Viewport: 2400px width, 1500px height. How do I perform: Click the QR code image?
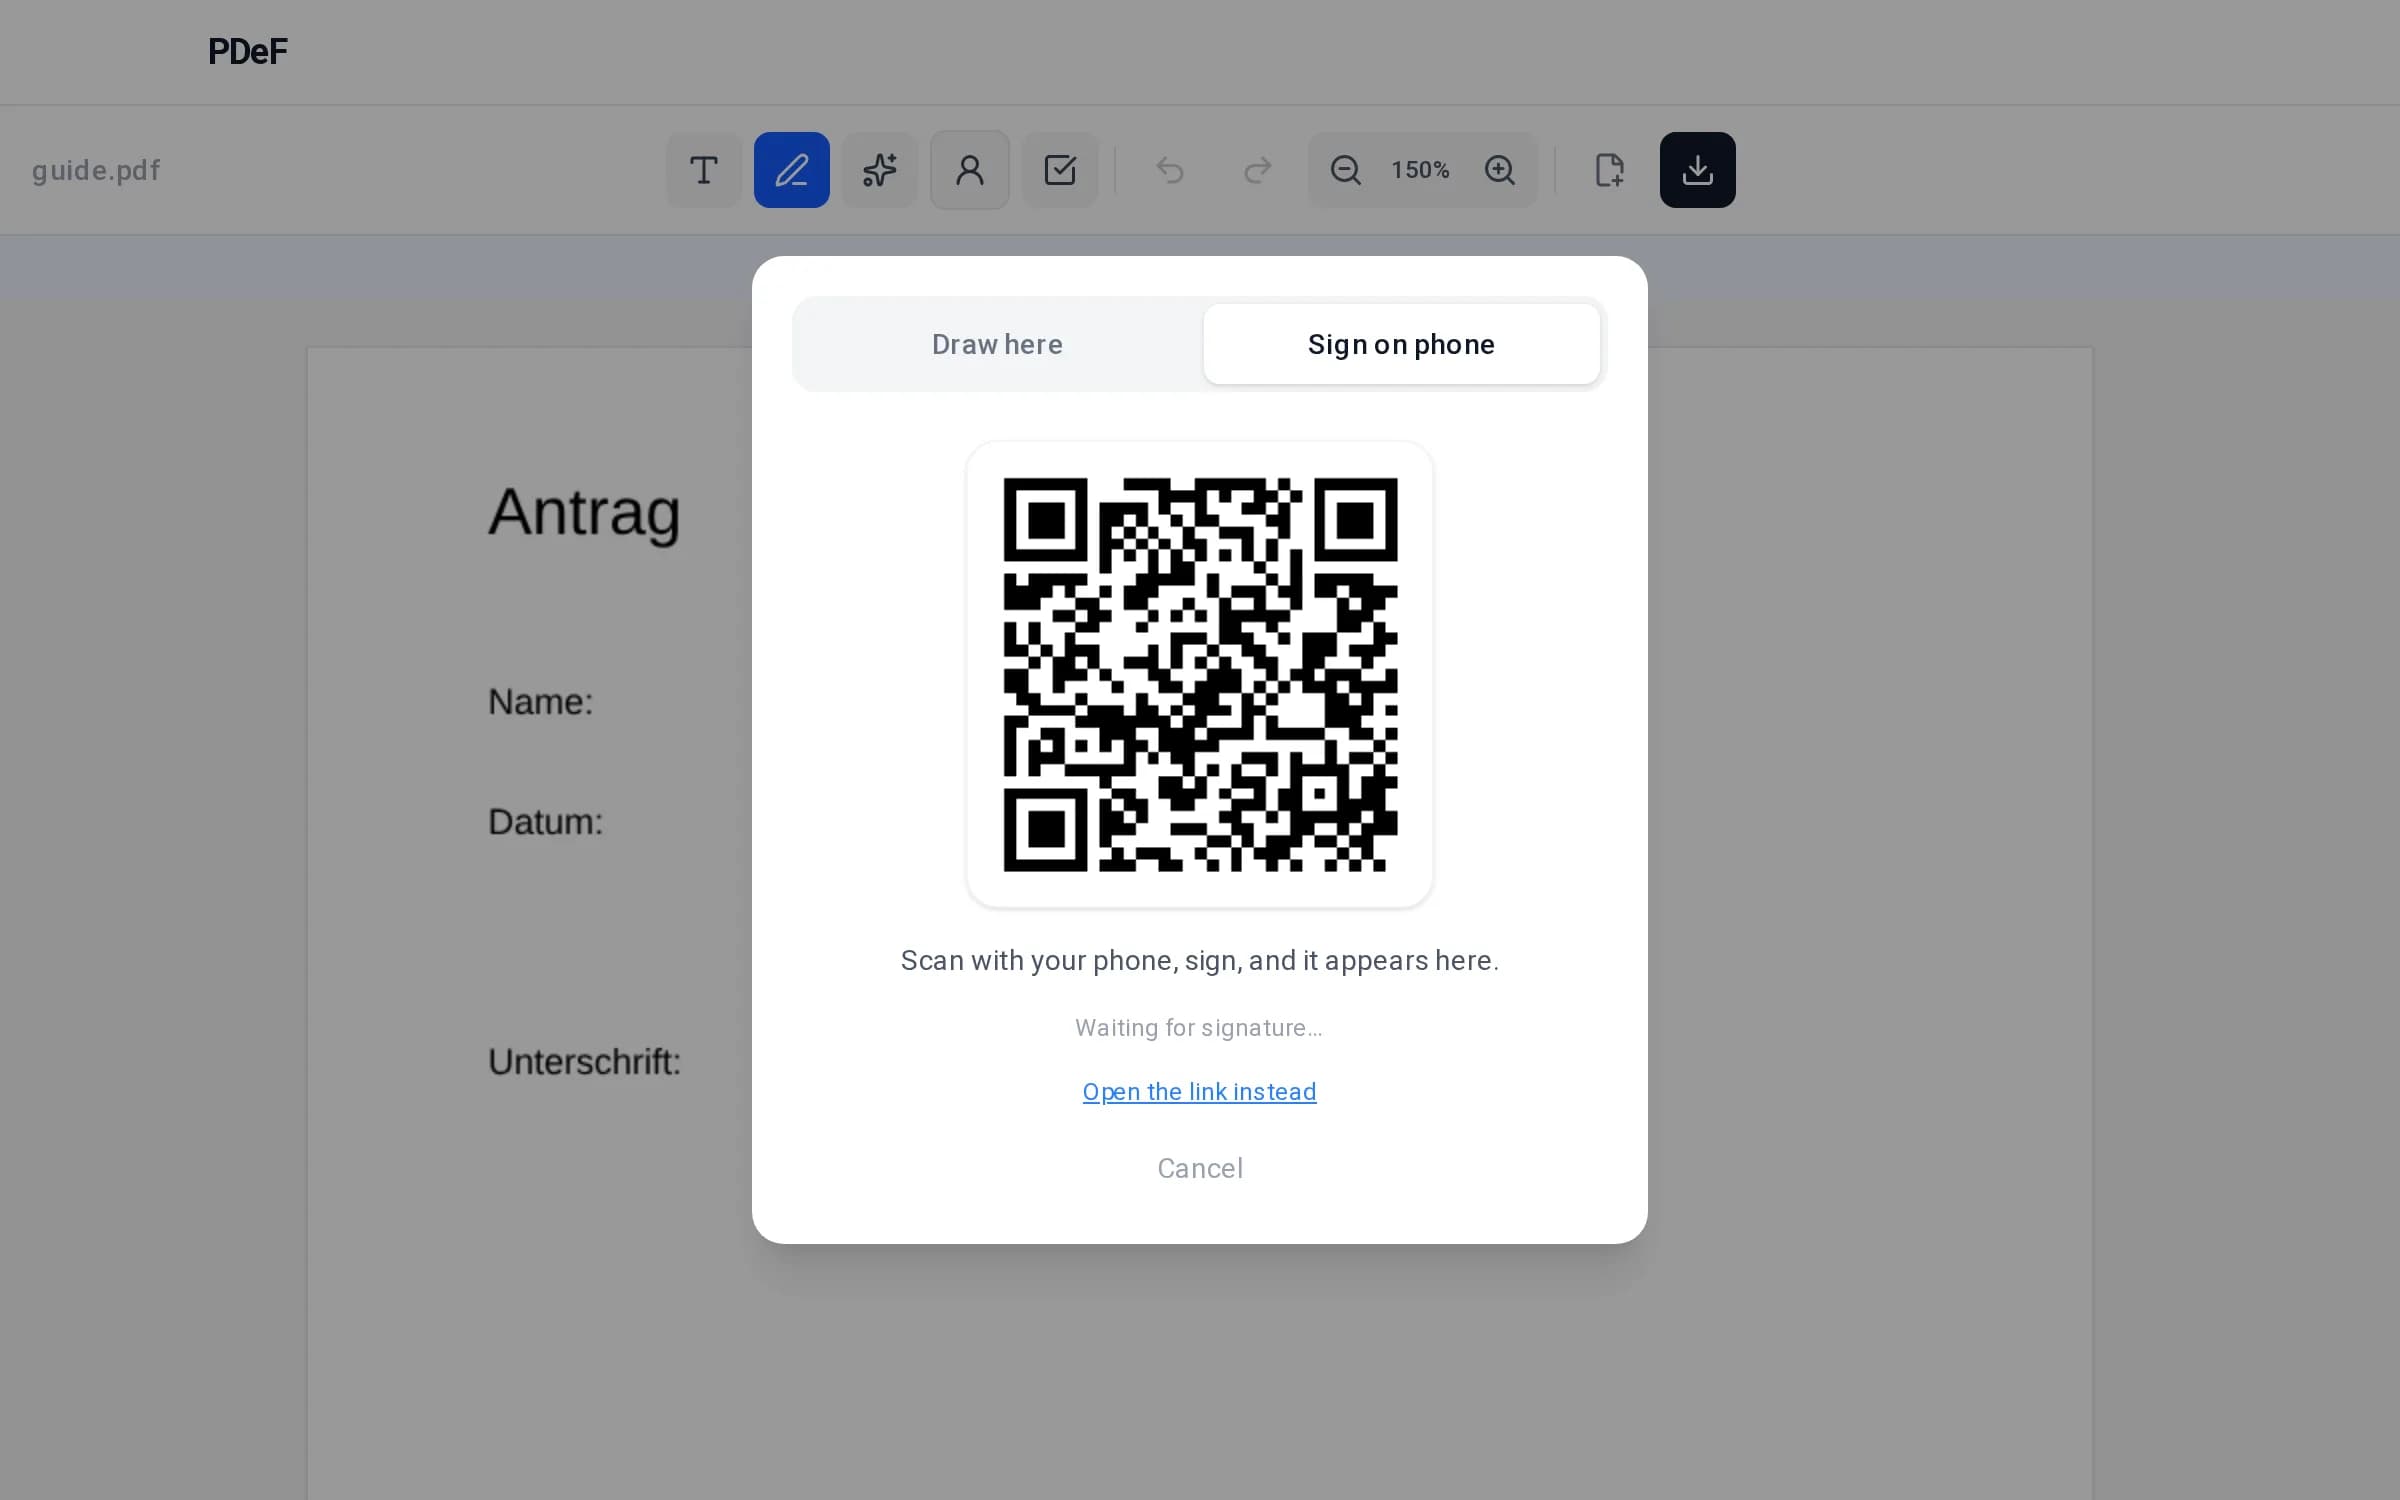1200,675
